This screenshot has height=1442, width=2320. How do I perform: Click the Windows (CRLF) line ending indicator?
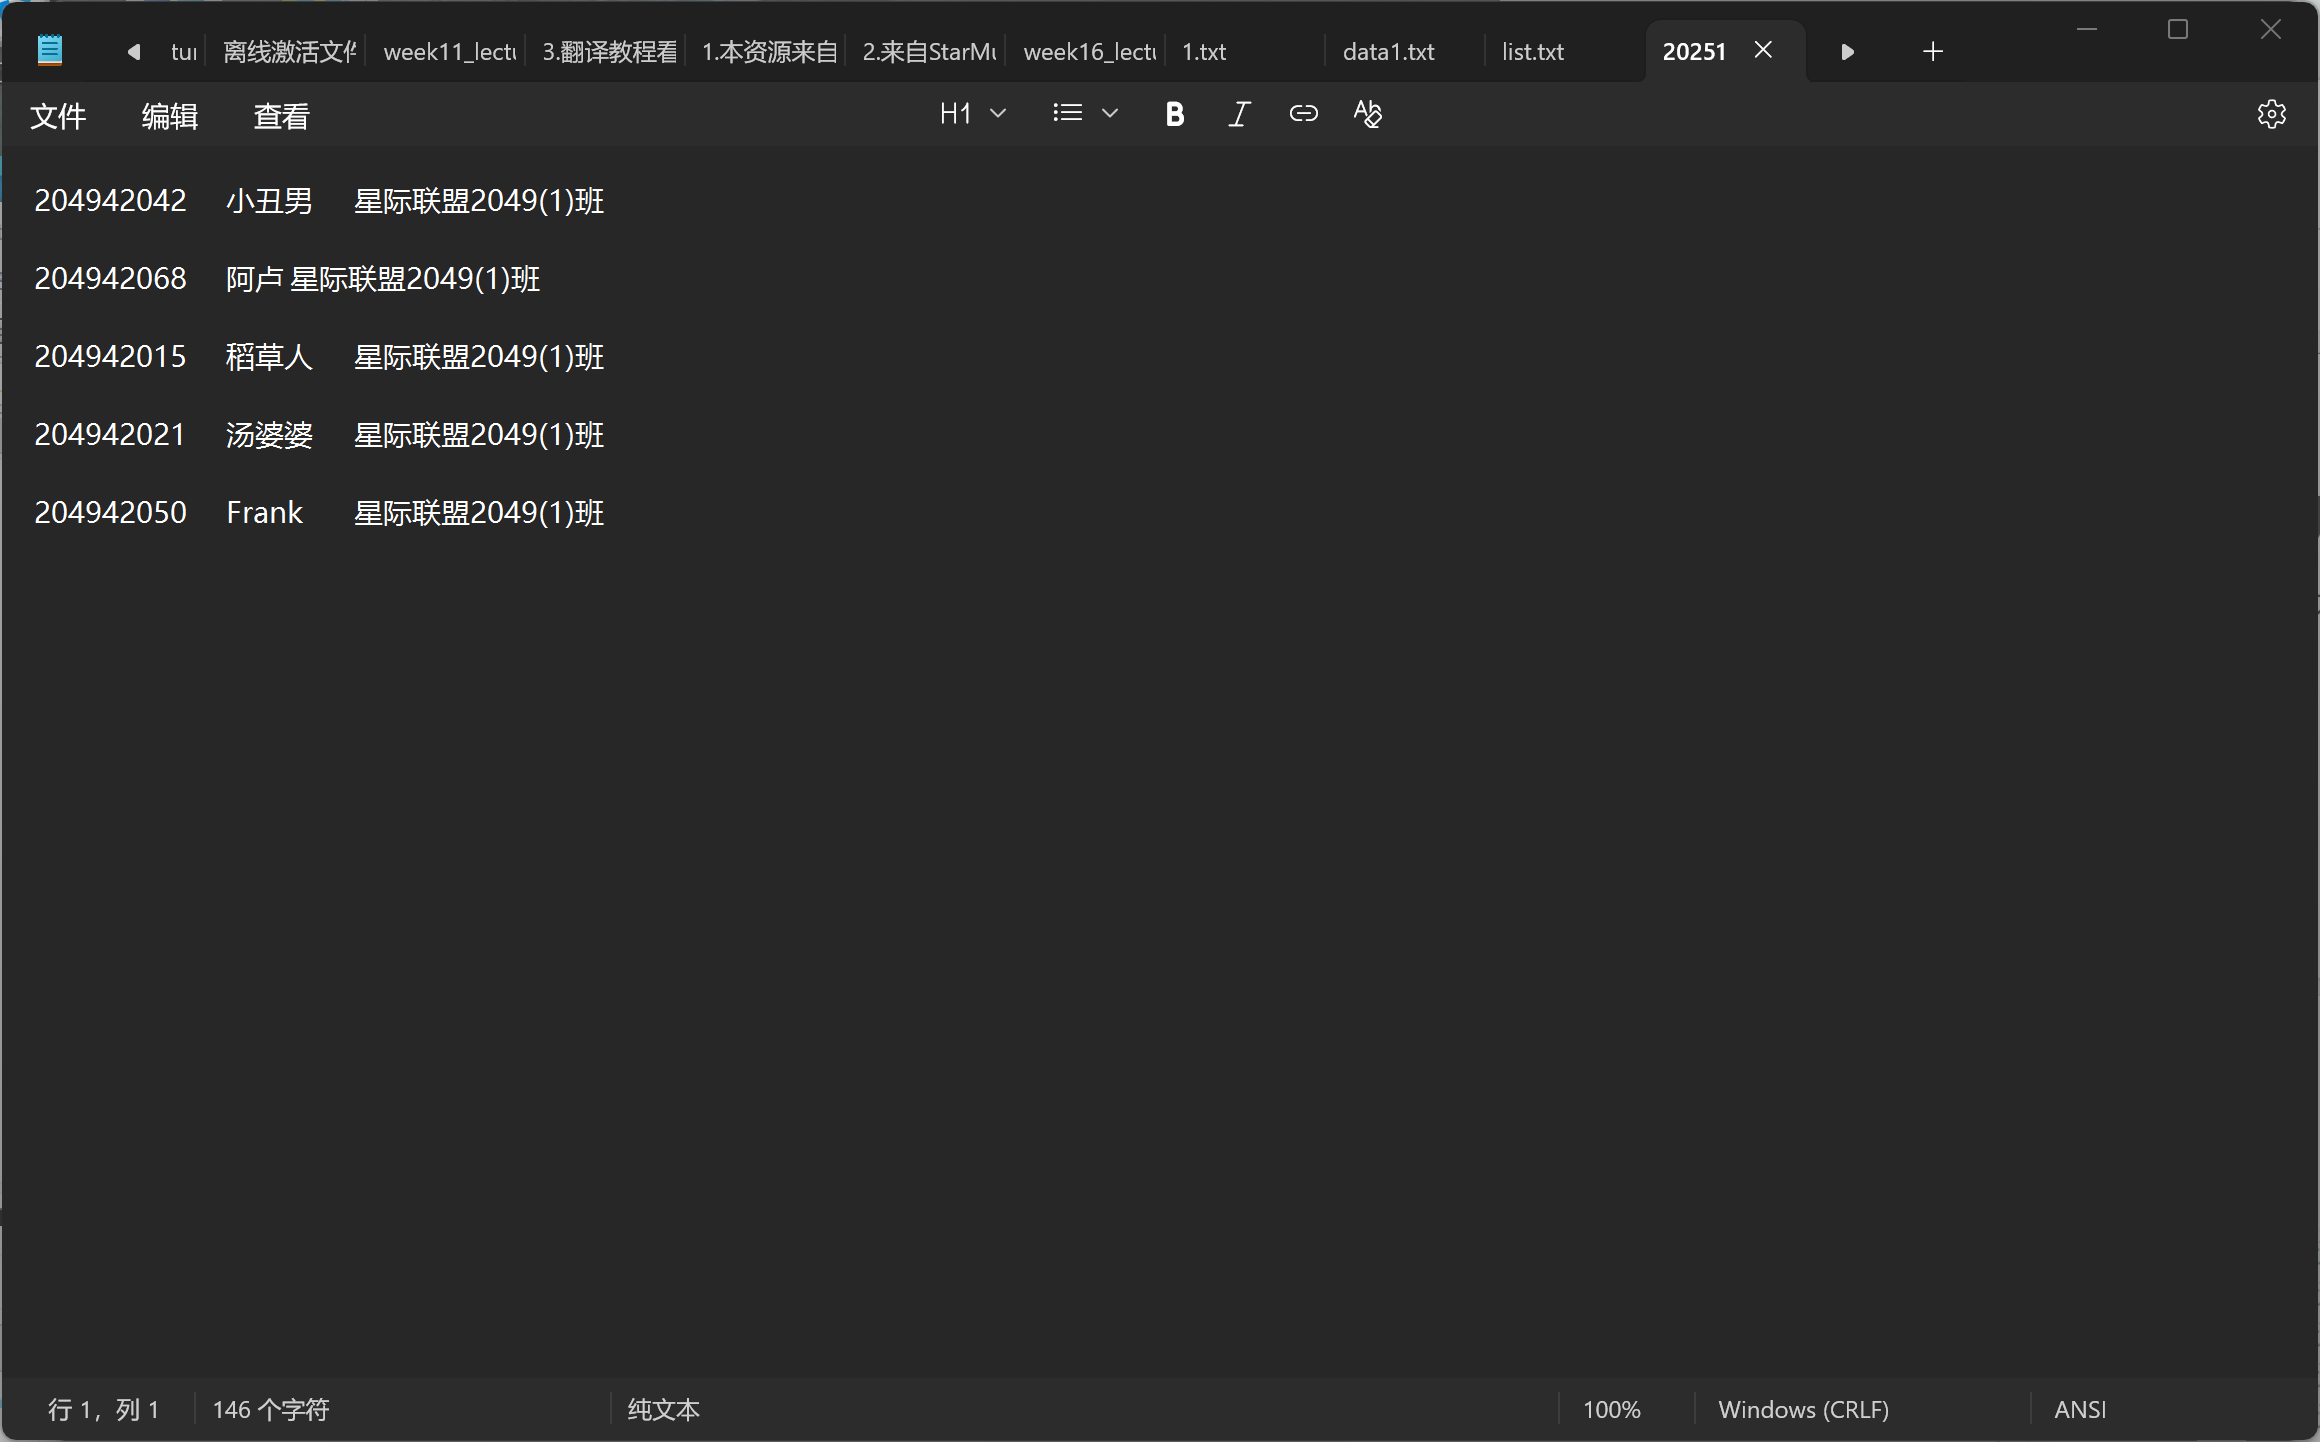[1803, 1409]
